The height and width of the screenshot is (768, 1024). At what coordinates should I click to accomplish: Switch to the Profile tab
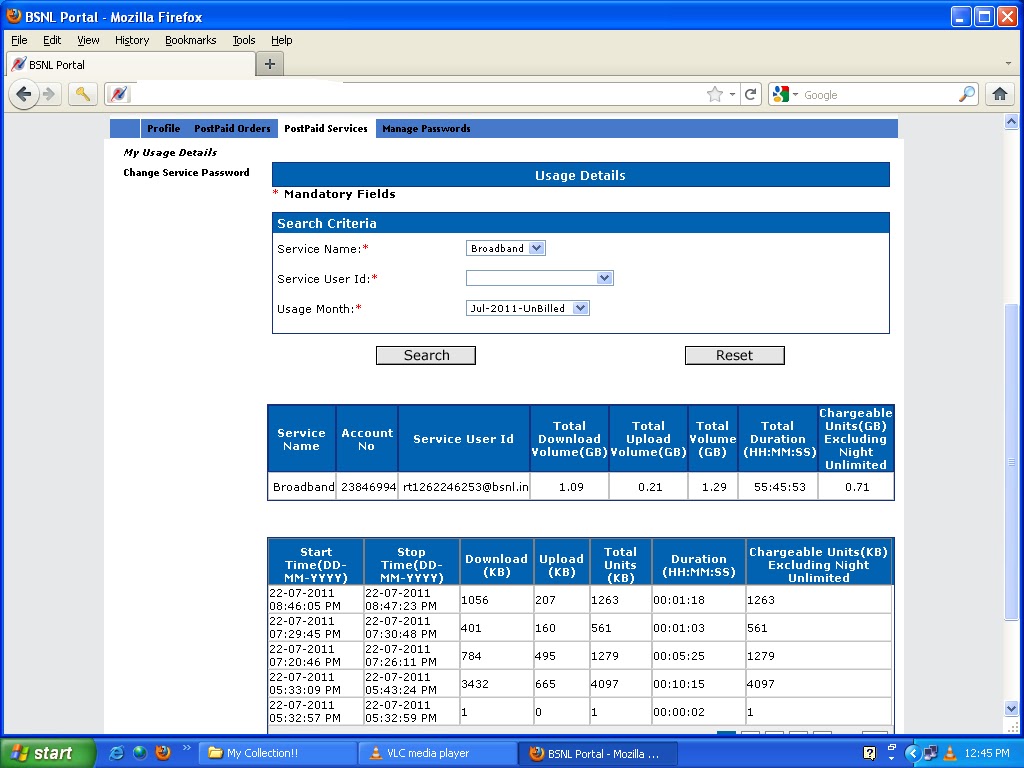click(163, 129)
